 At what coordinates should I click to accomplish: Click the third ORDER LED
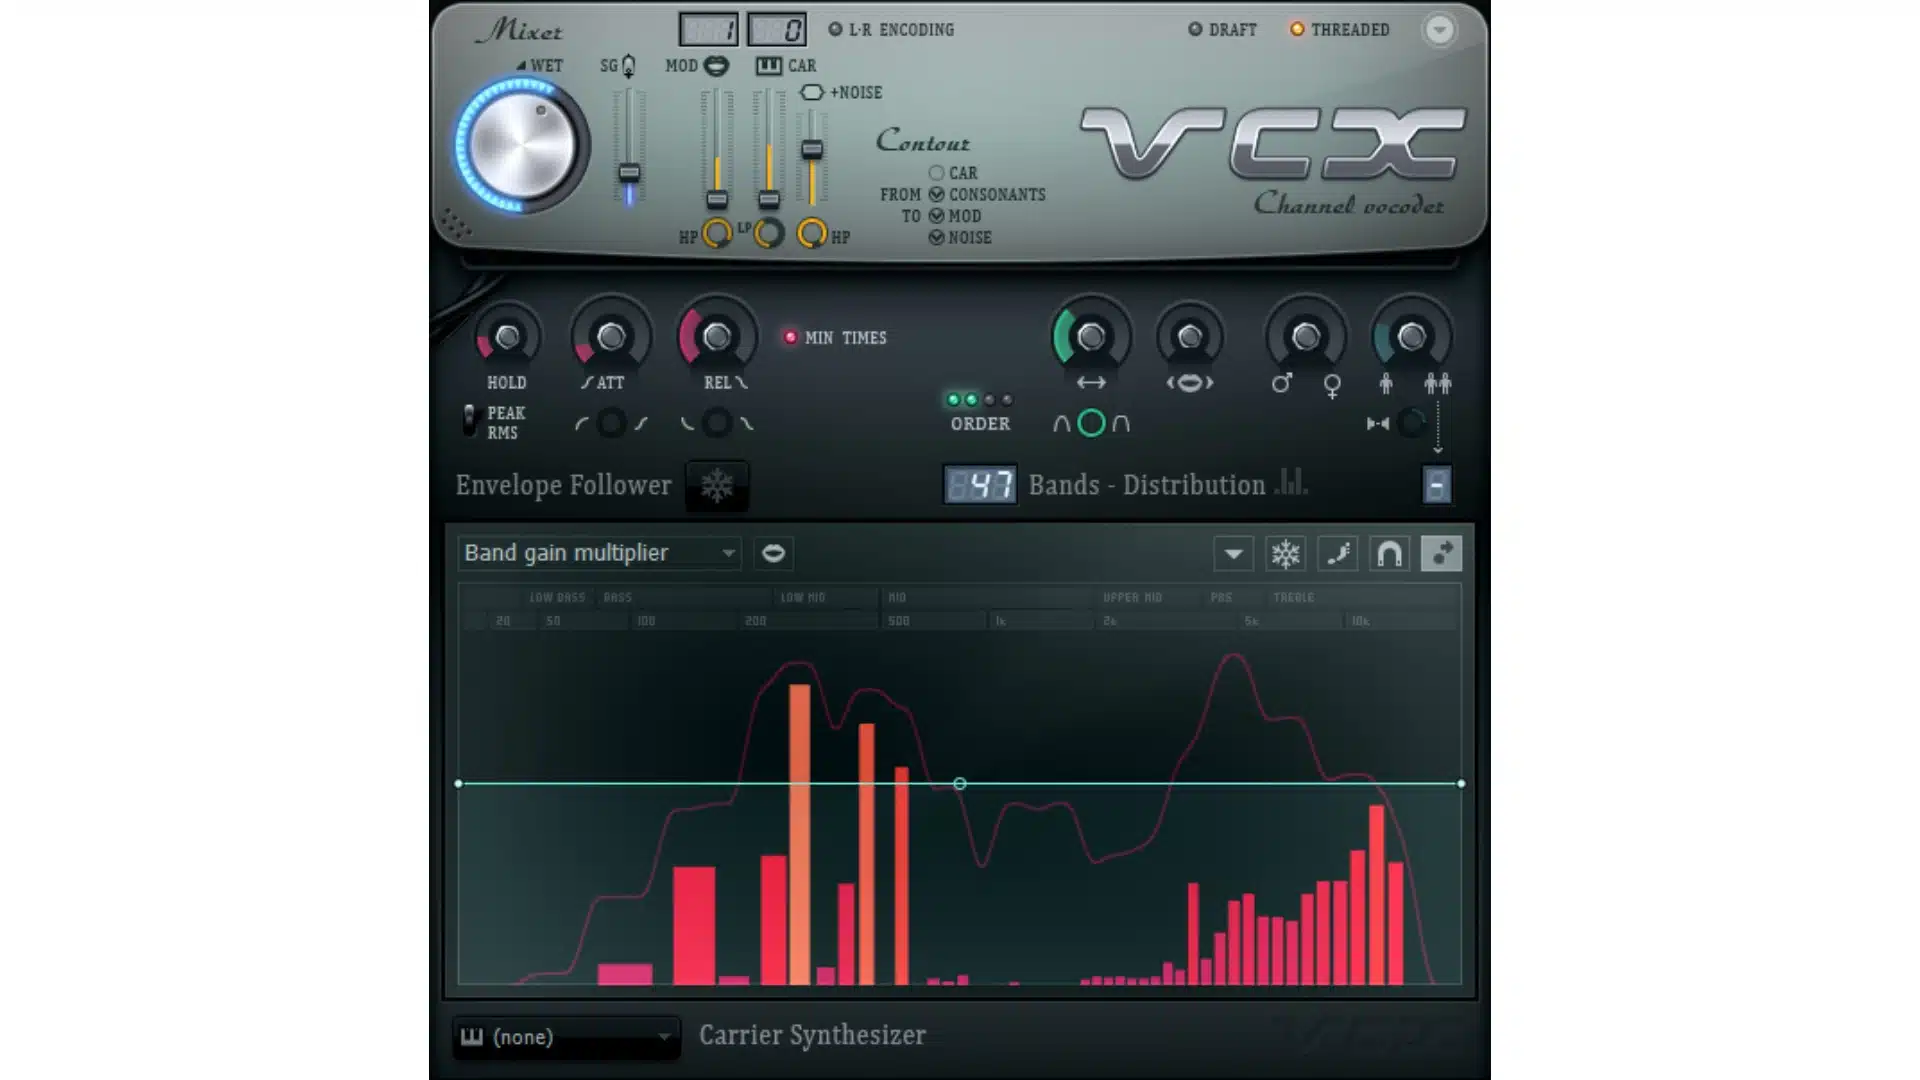[x=989, y=400]
